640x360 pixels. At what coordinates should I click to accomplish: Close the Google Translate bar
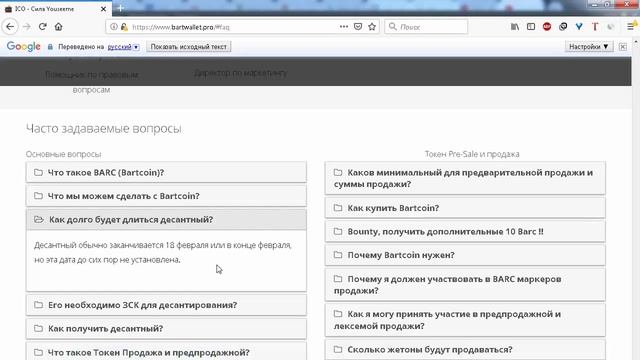(x=622, y=47)
